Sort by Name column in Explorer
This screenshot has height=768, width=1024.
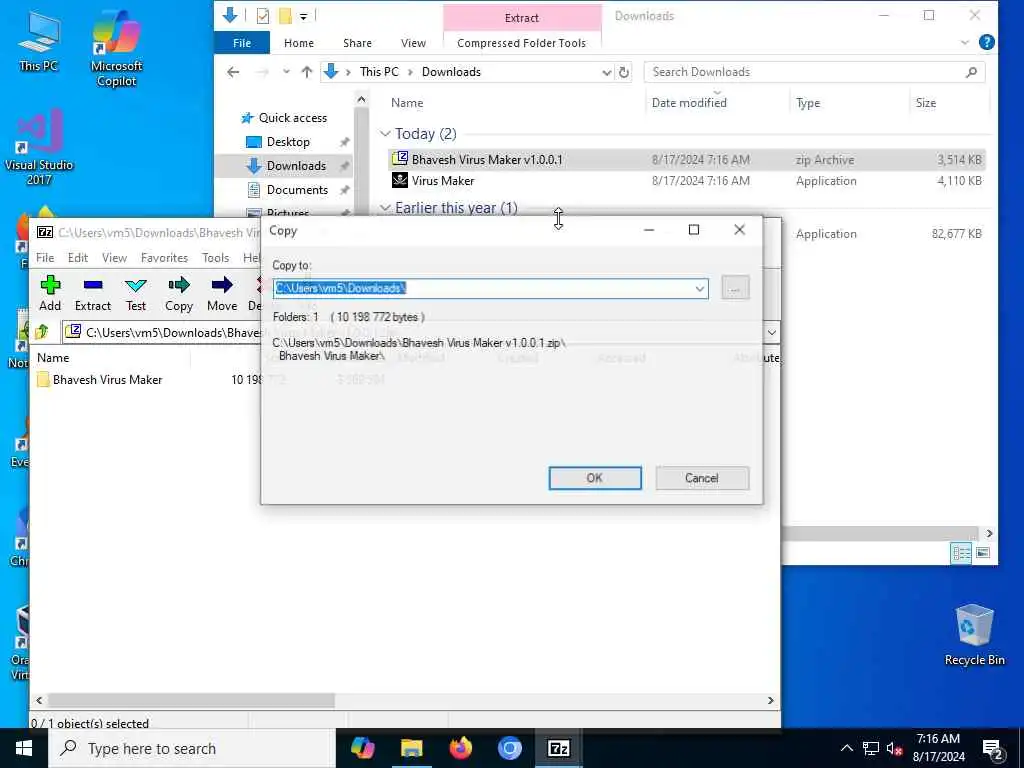tap(407, 103)
